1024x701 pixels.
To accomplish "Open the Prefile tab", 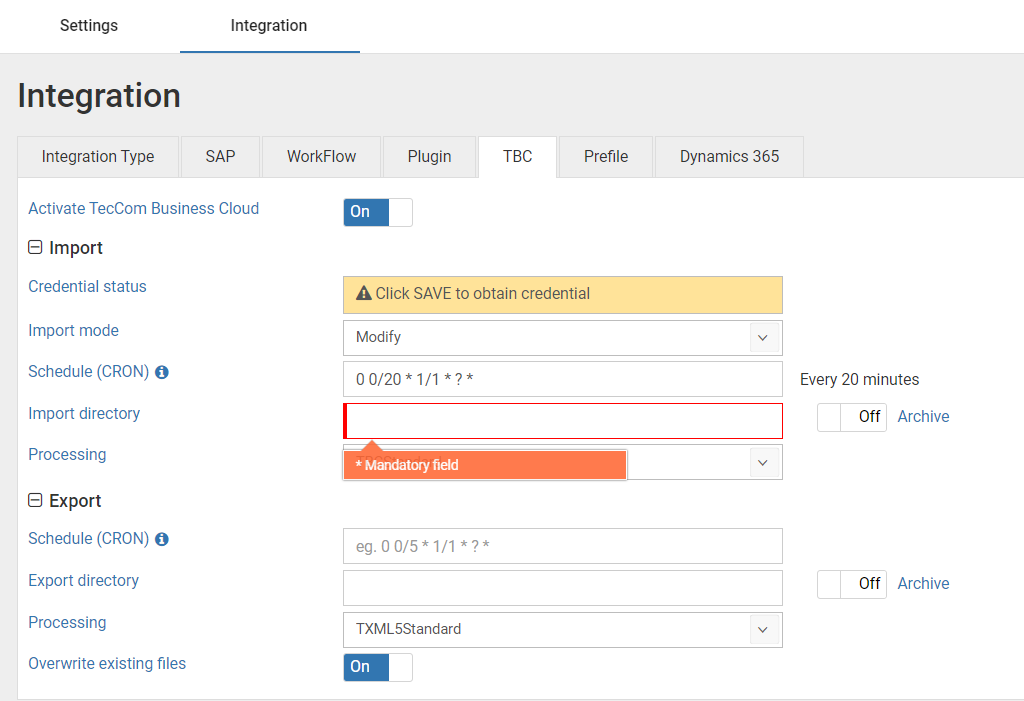I will coord(606,157).
